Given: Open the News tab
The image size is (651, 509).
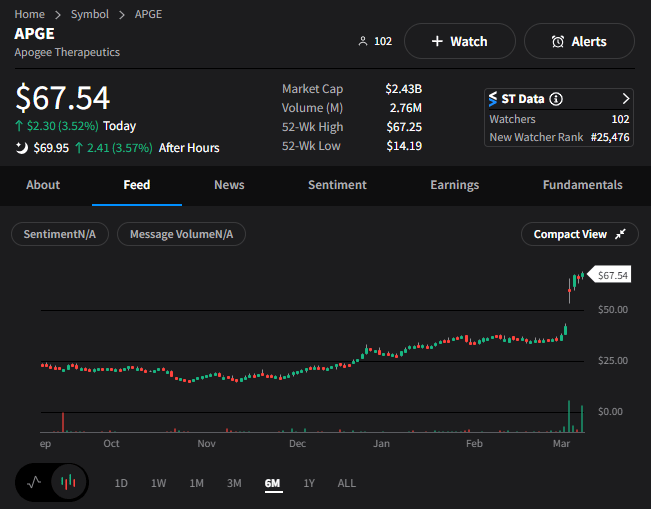Looking at the screenshot, I should pos(229,185).
